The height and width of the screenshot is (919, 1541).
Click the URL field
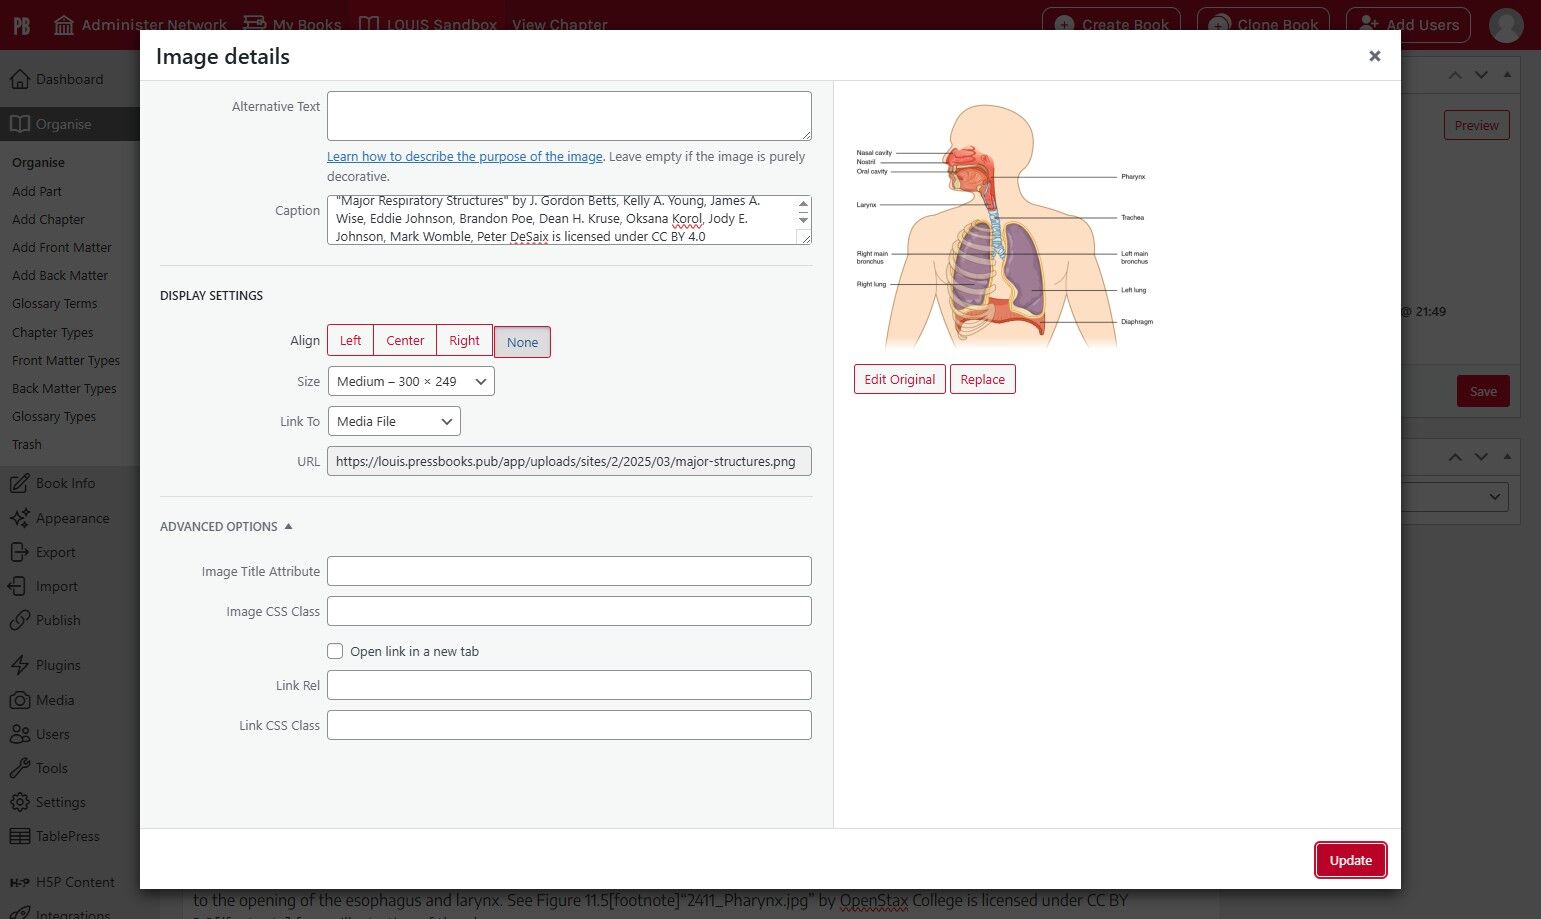coord(569,461)
